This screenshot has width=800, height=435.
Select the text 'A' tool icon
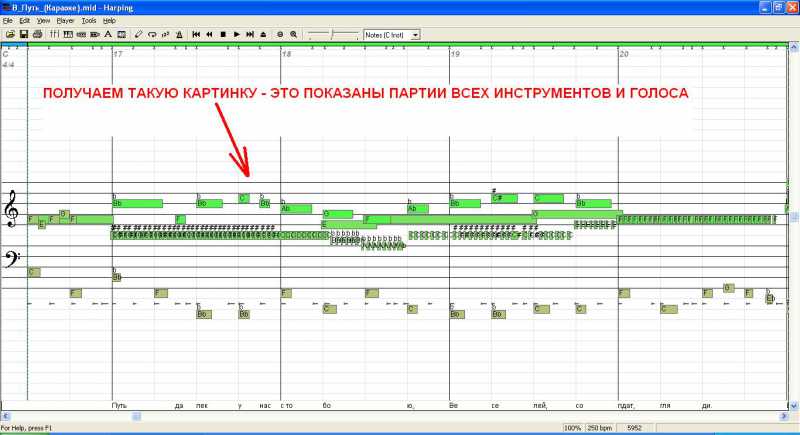point(108,35)
